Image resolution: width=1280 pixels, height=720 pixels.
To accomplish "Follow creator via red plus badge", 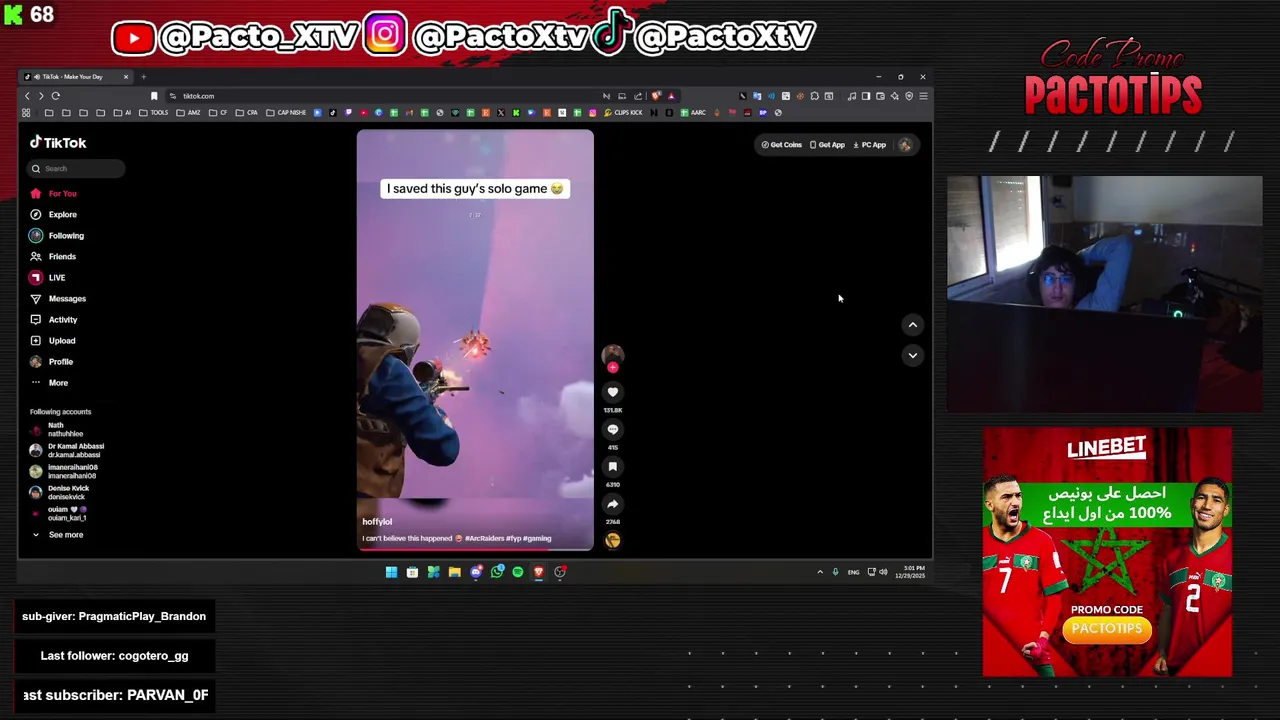I will [613, 367].
